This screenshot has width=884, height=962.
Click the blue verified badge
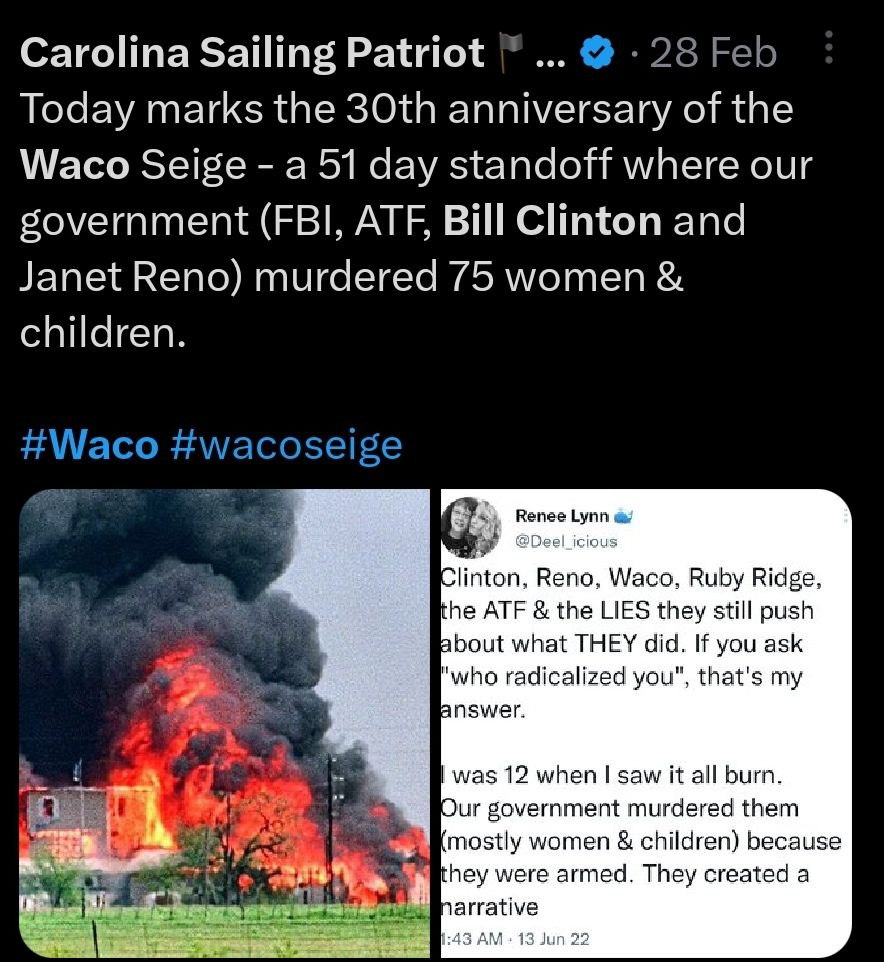[597, 54]
